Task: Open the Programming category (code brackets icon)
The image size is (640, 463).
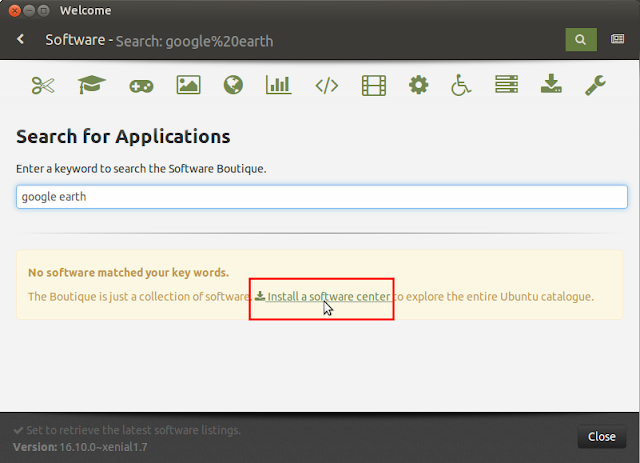Action: tap(327, 86)
